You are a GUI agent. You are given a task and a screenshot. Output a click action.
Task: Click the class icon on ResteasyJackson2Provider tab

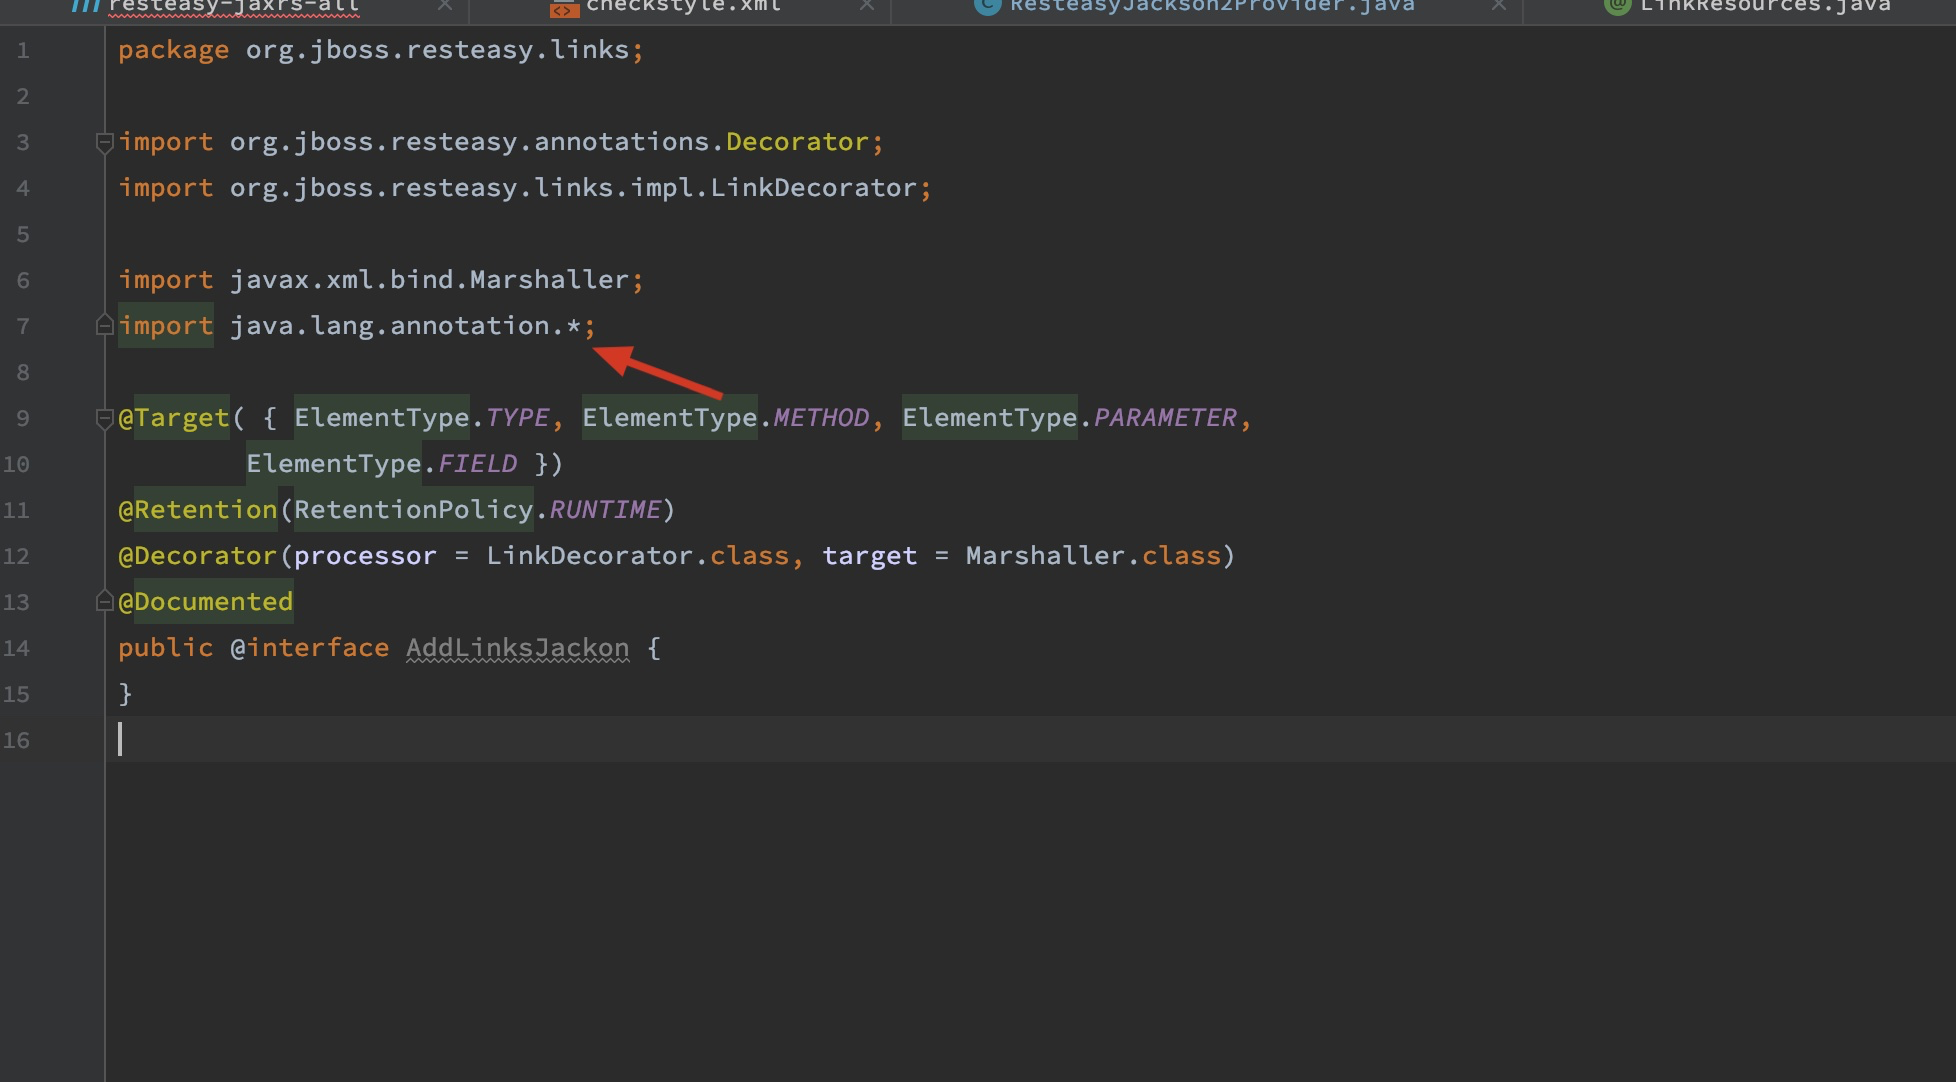tap(987, 6)
